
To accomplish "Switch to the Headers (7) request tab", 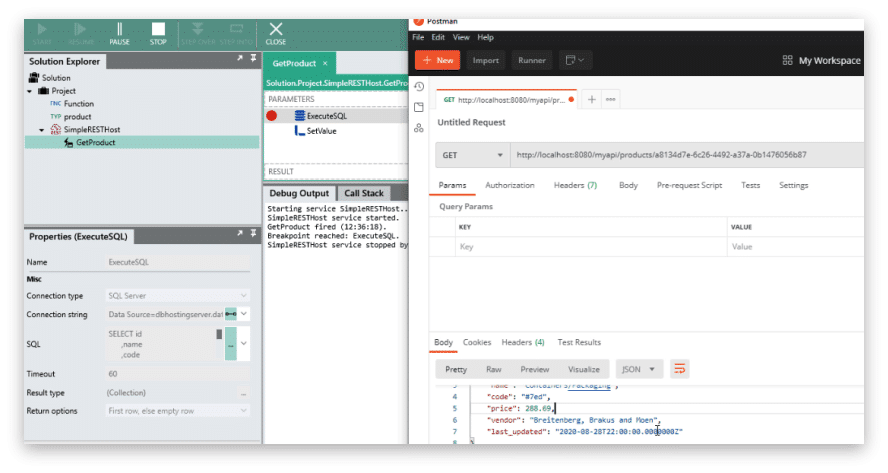I will pyautogui.click(x=575, y=185).
